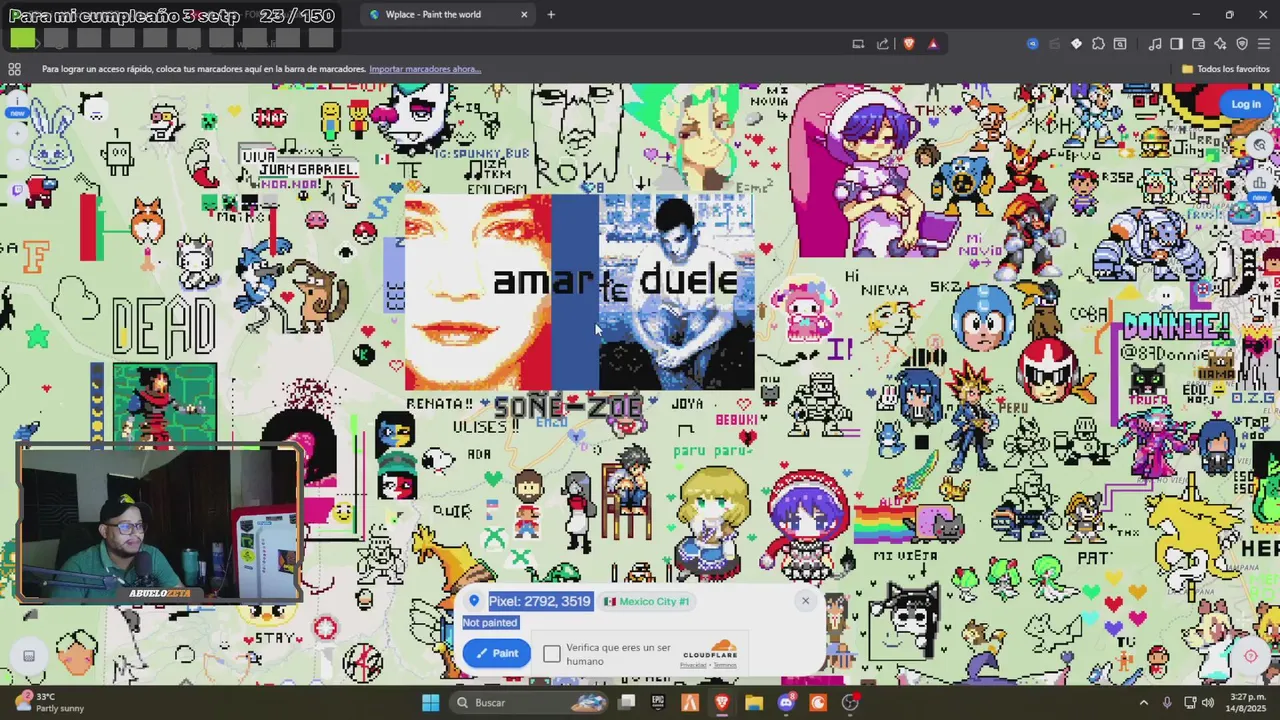The width and height of the screenshot is (1280, 720).
Task: Expand hidden system tray icons
Action: click(x=1144, y=702)
